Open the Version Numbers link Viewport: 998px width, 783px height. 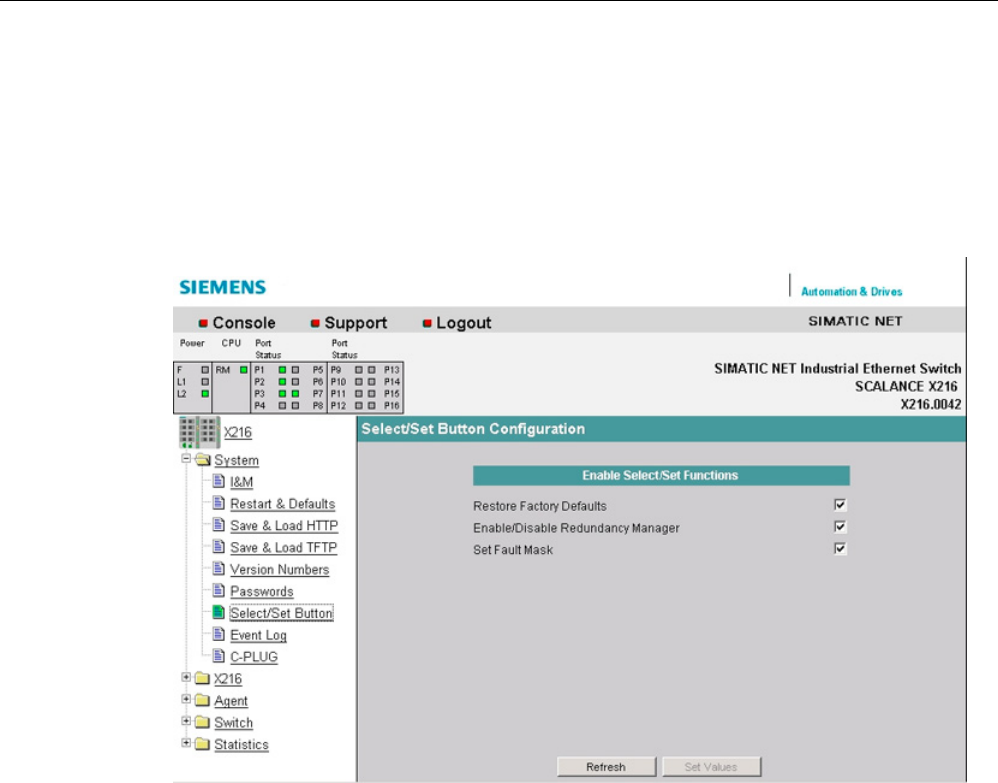point(279,570)
